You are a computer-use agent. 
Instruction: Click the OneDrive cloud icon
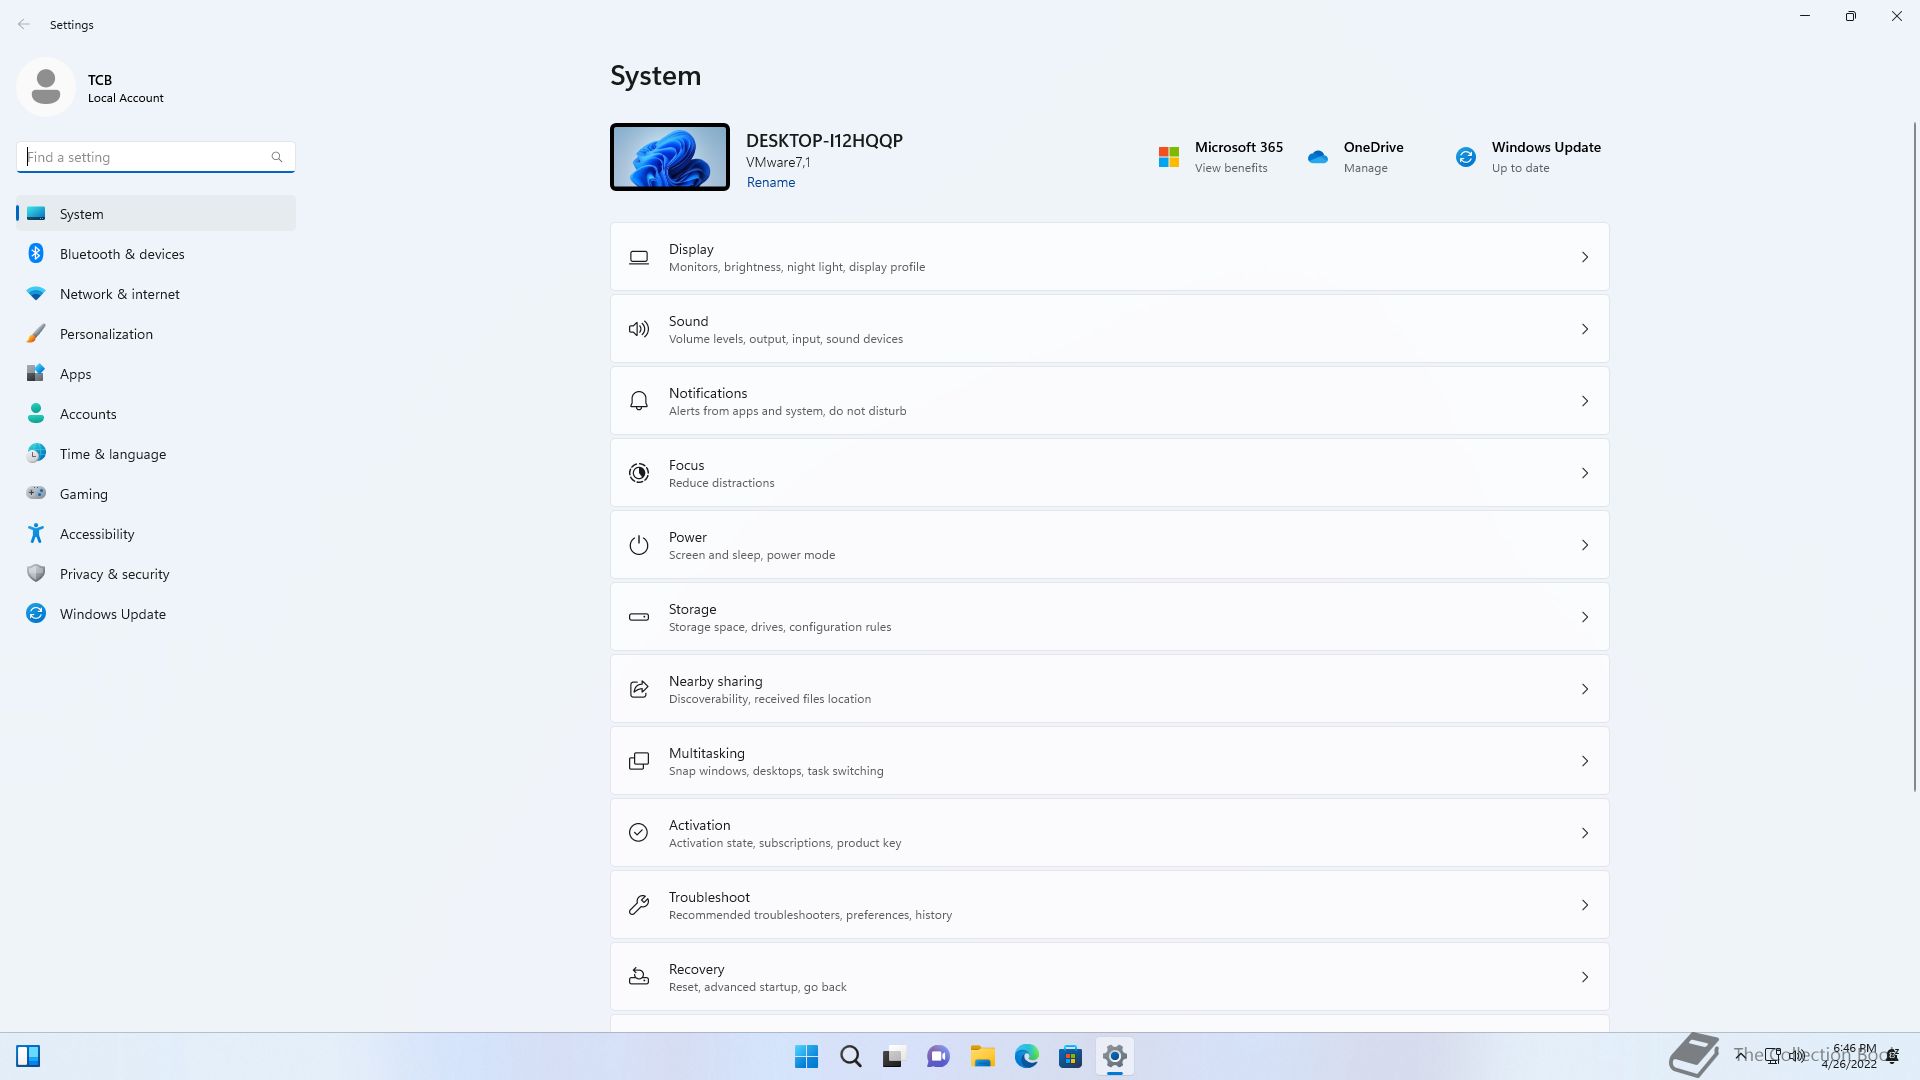tap(1317, 157)
